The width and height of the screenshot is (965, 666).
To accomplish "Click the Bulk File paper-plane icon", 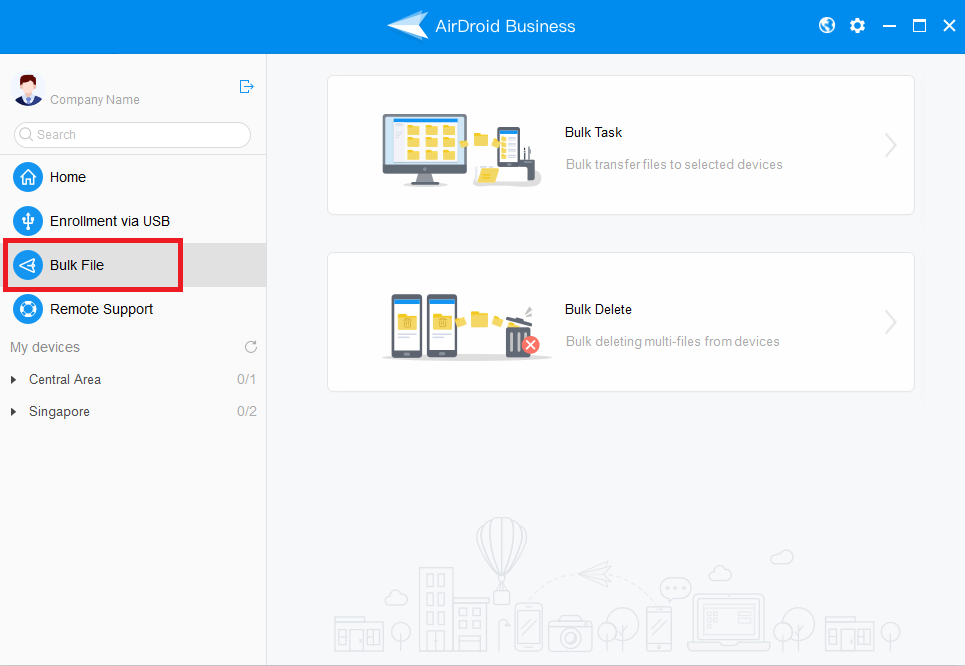I will pos(28,265).
